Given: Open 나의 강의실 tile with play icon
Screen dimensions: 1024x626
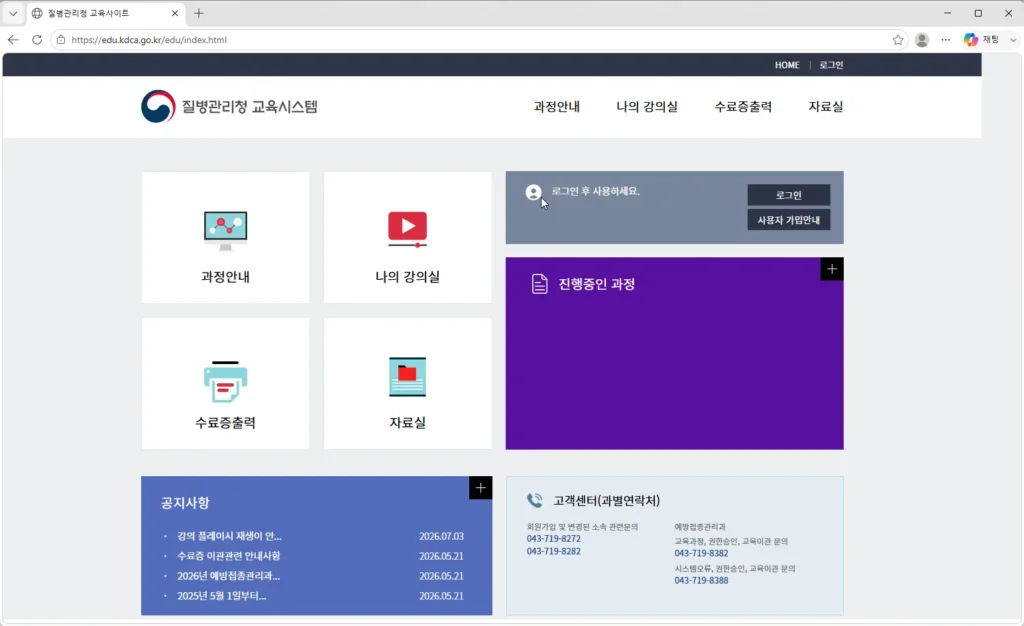Looking at the screenshot, I should (408, 238).
